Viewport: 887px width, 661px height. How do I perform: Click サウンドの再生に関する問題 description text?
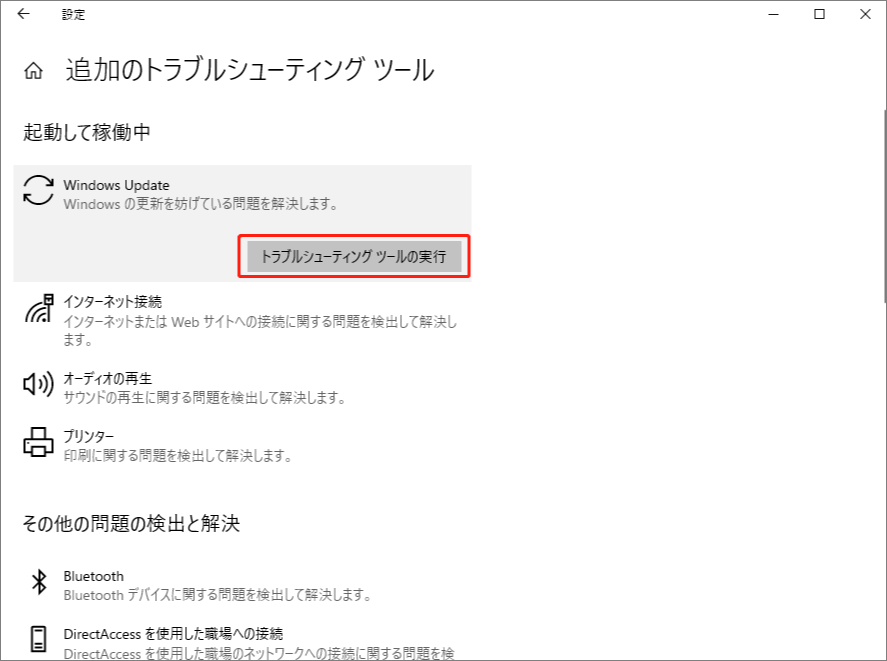(x=204, y=398)
